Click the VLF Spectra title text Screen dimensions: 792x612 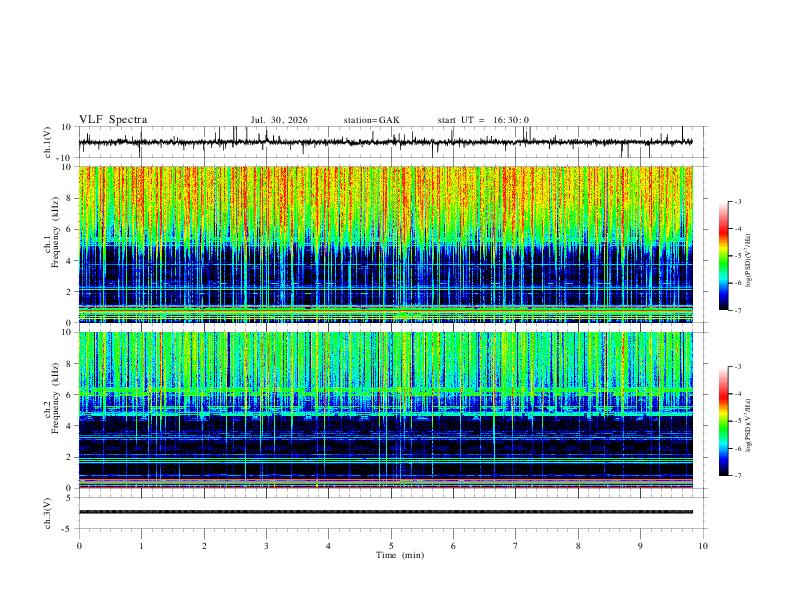(113, 119)
